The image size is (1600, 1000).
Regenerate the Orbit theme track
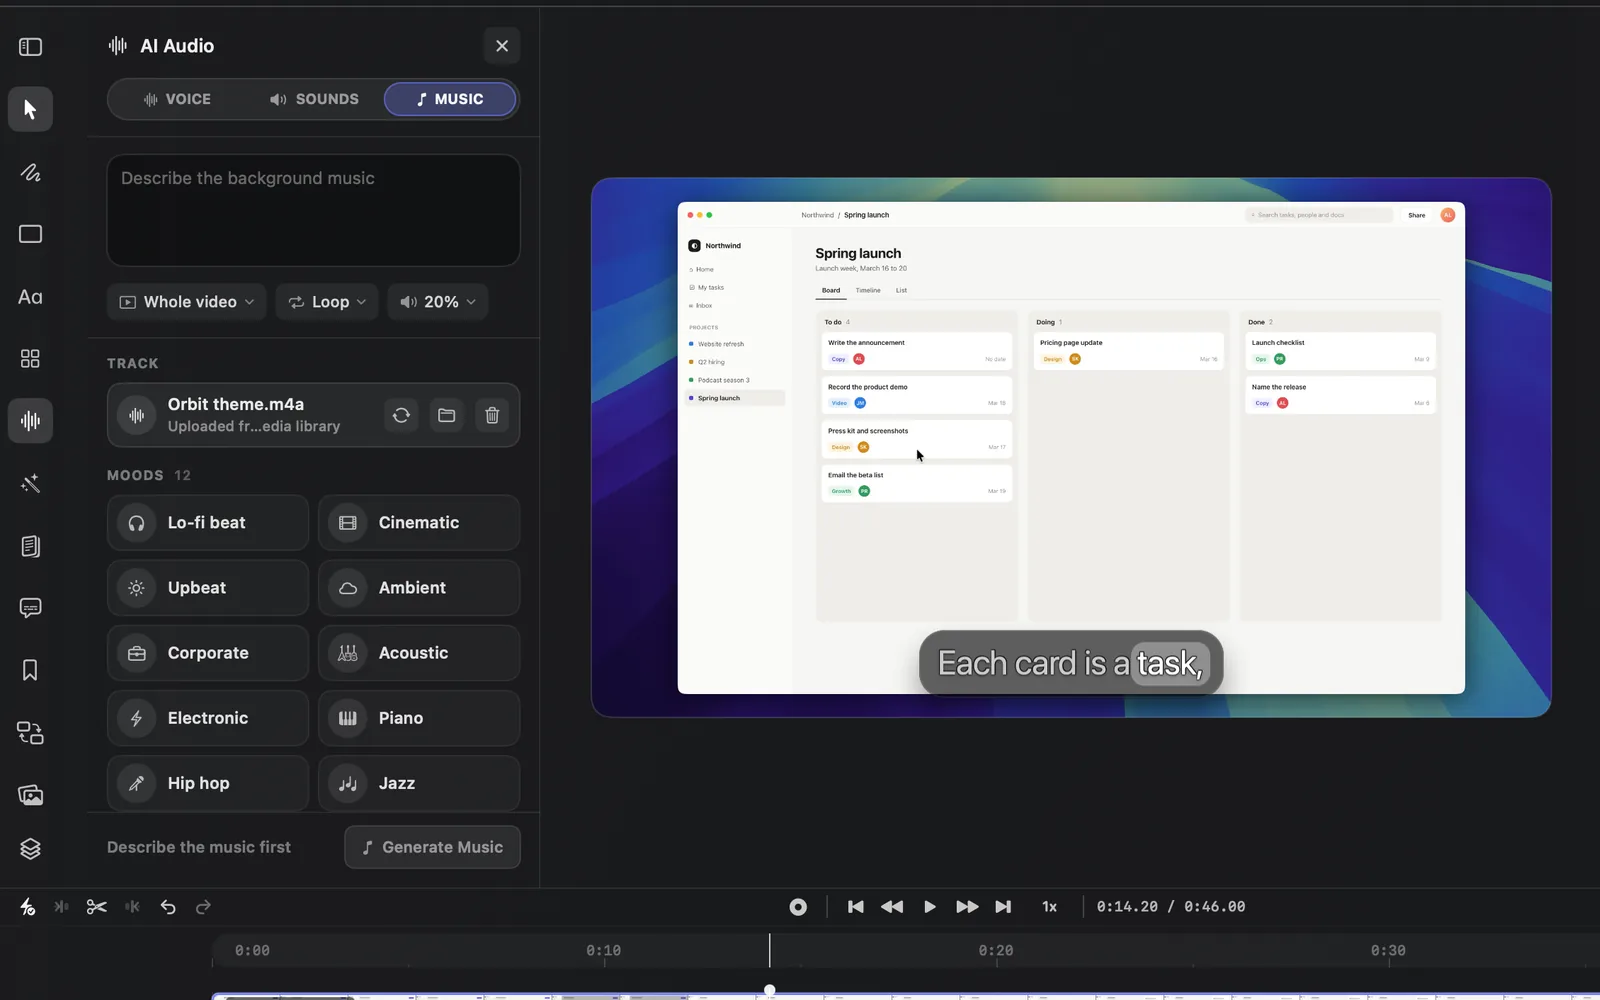[x=401, y=415]
